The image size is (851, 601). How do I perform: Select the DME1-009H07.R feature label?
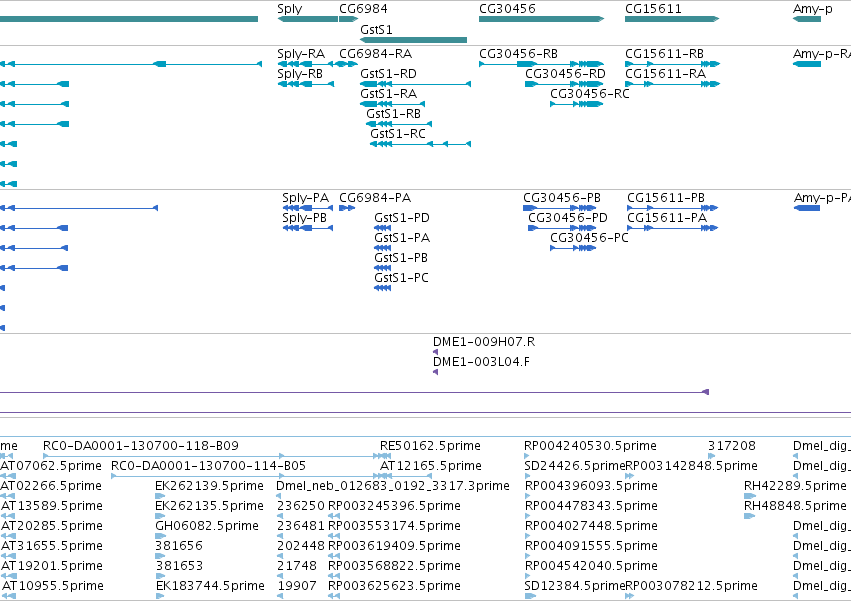pos(484,341)
